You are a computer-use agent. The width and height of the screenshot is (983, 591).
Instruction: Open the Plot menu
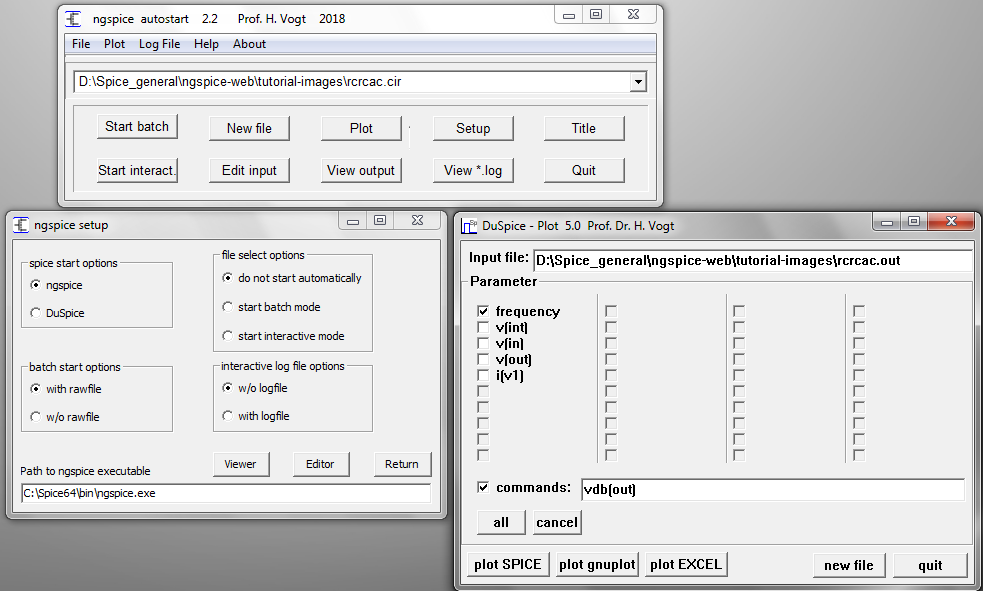click(114, 44)
